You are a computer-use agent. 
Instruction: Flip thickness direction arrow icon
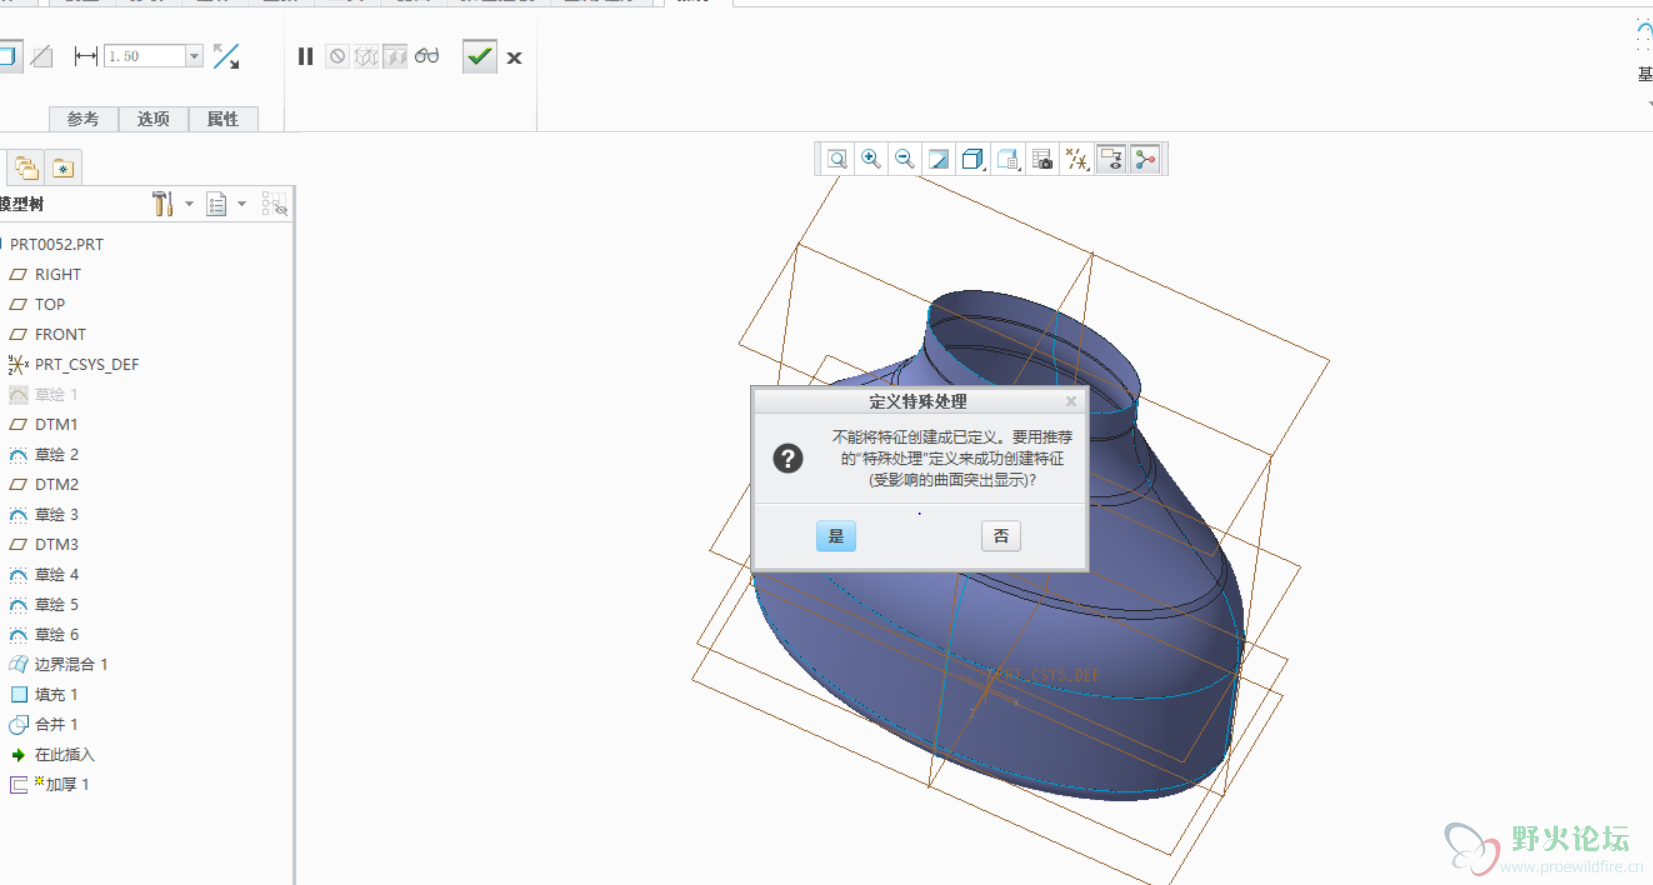click(227, 56)
